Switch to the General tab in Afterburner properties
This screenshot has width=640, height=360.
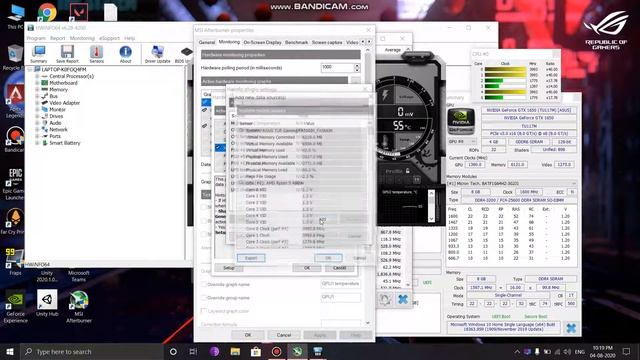[207, 42]
